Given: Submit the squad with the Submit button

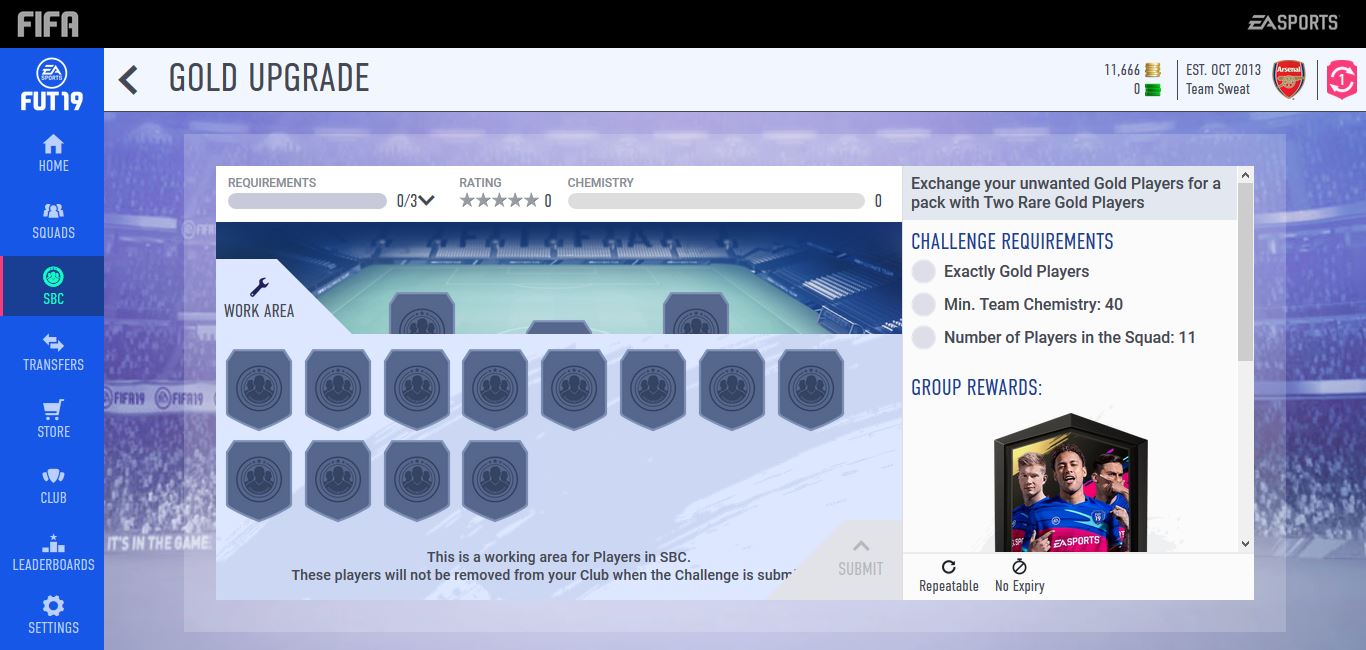Looking at the screenshot, I should [x=860, y=559].
